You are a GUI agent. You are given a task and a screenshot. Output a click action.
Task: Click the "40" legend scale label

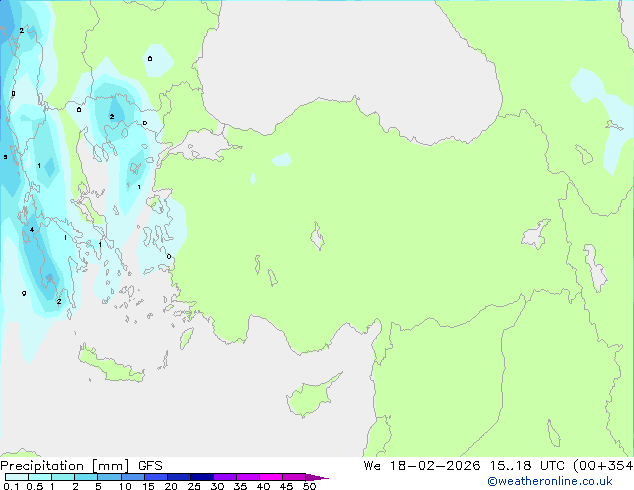263,486
